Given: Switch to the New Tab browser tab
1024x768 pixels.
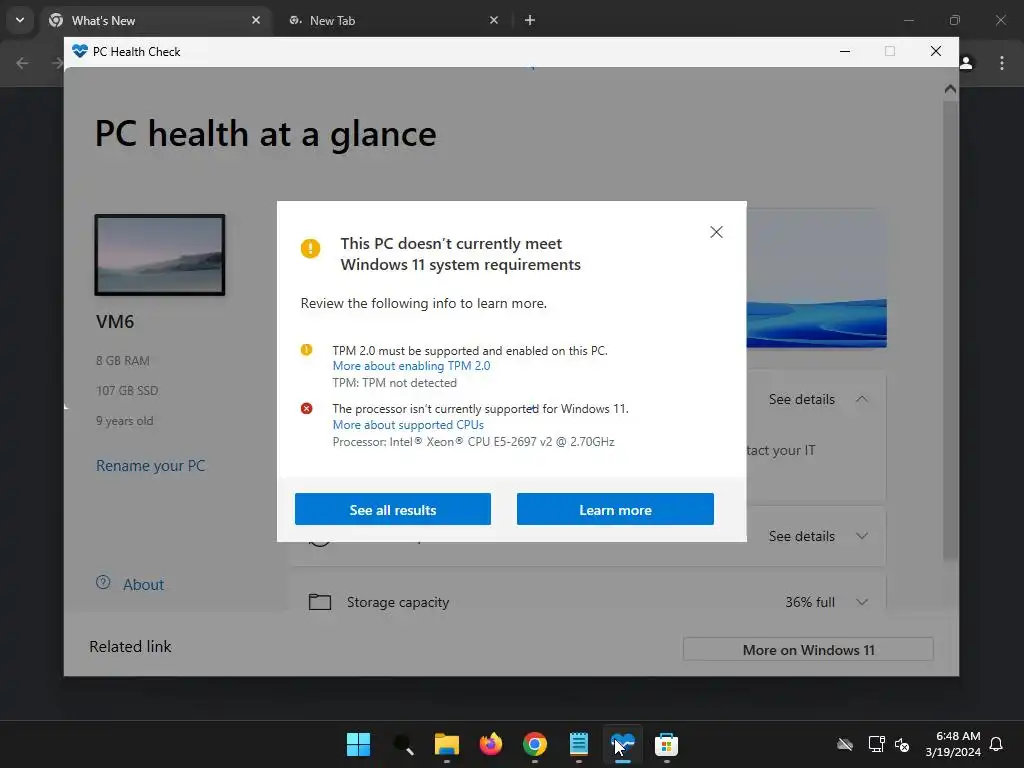Looking at the screenshot, I should tap(394, 20).
